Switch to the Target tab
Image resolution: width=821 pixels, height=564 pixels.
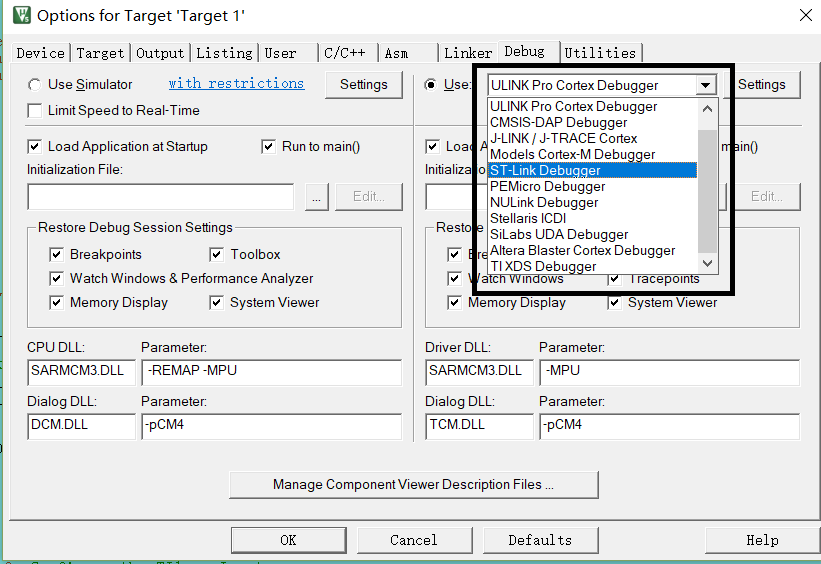100,53
